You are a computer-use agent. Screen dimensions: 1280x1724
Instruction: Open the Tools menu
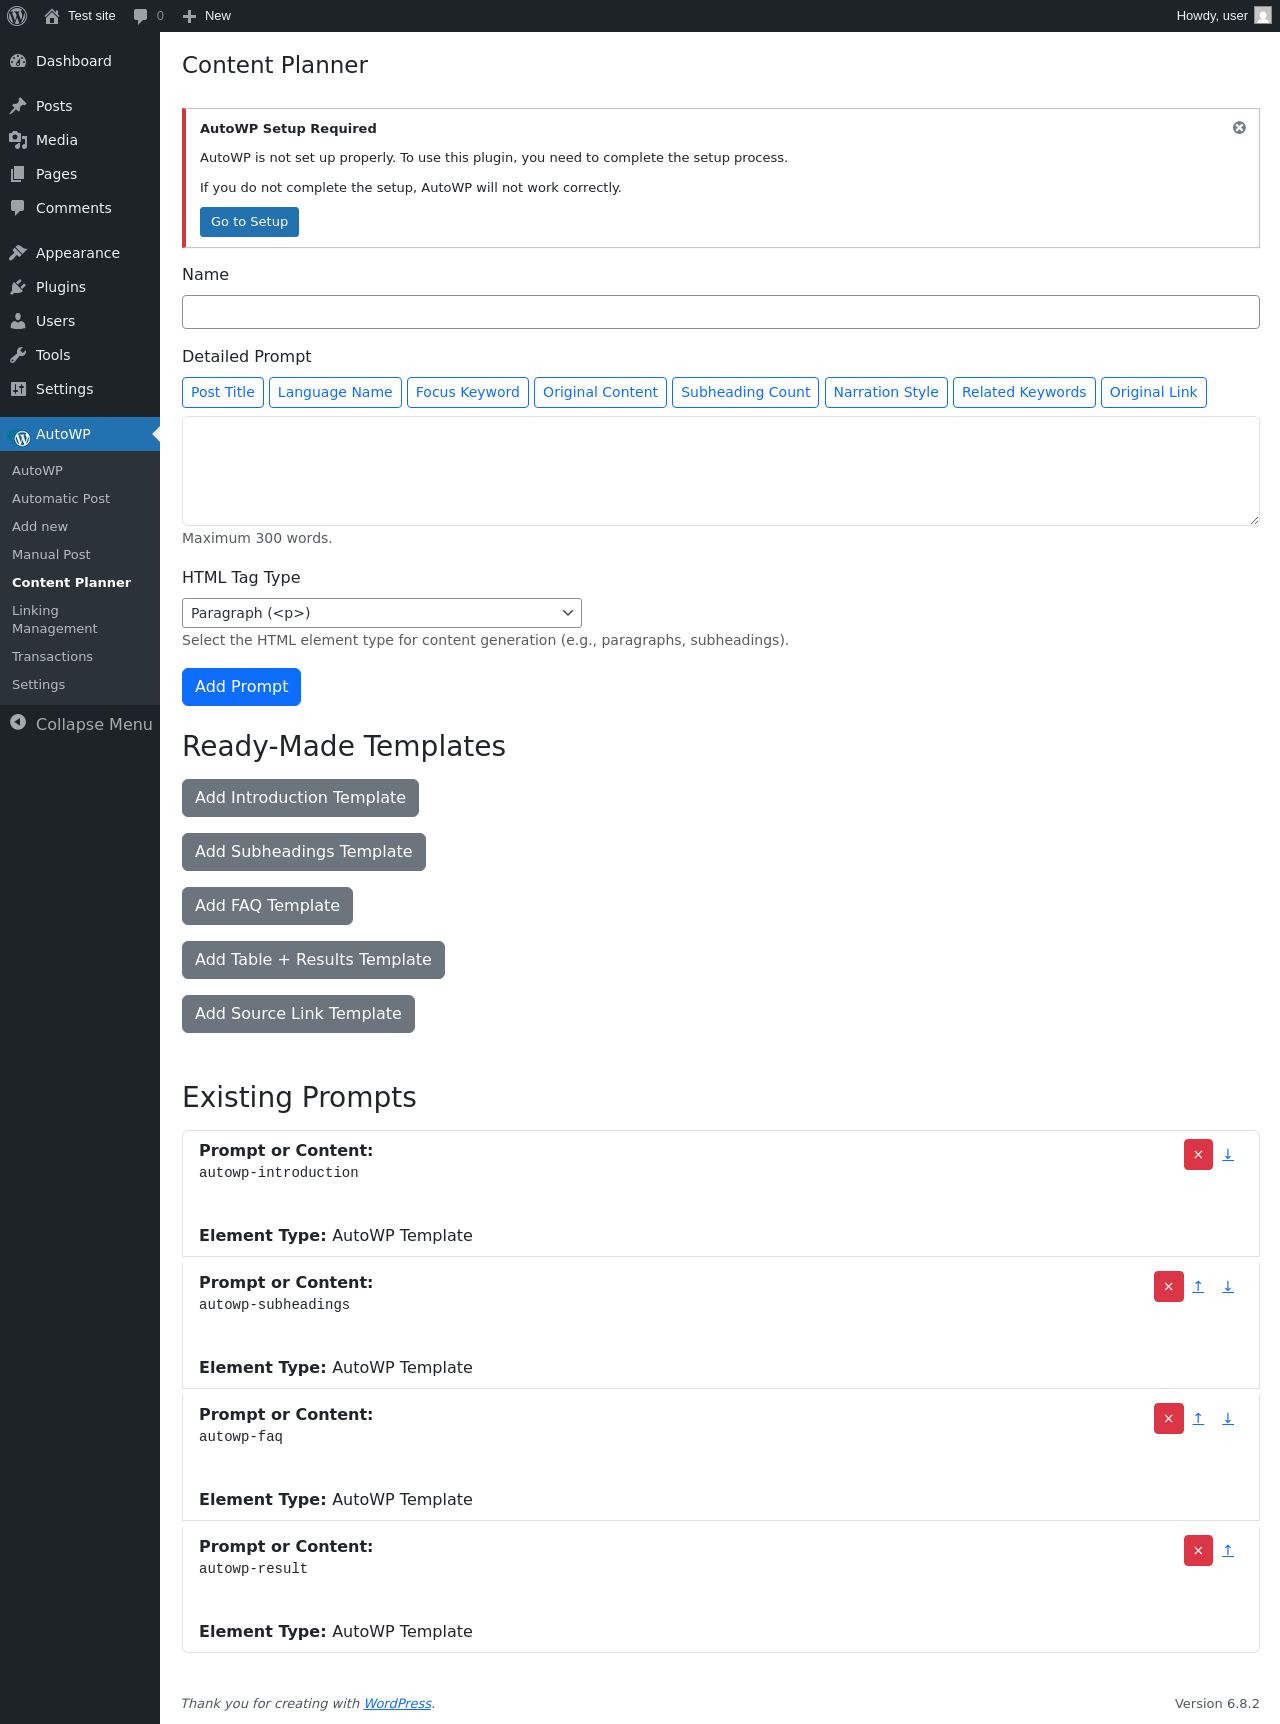[x=80, y=355]
